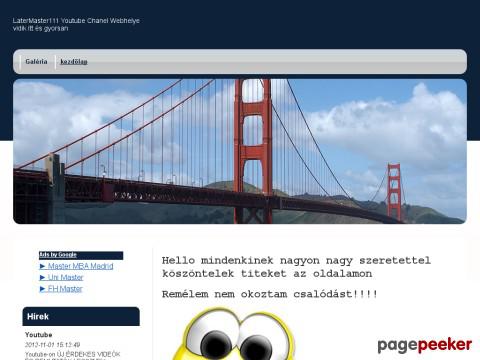The width and height of the screenshot is (480, 360).
Task: Click the arrow icon beside FH Master
Action: point(43,289)
